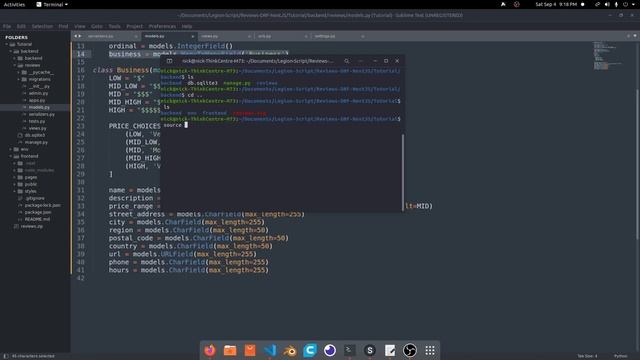Click the microphone indicator in top bar

tap(616, 4)
